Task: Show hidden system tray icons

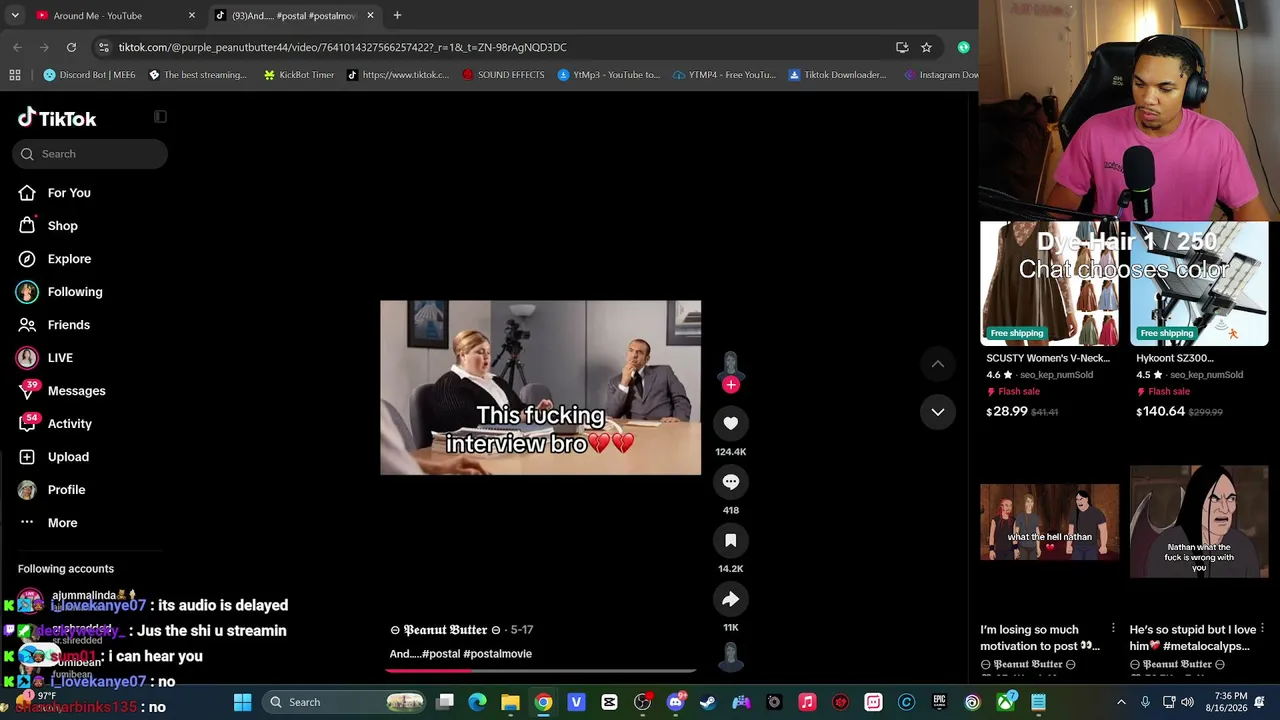Action: pyautogui.click(x=1120, y=702)
